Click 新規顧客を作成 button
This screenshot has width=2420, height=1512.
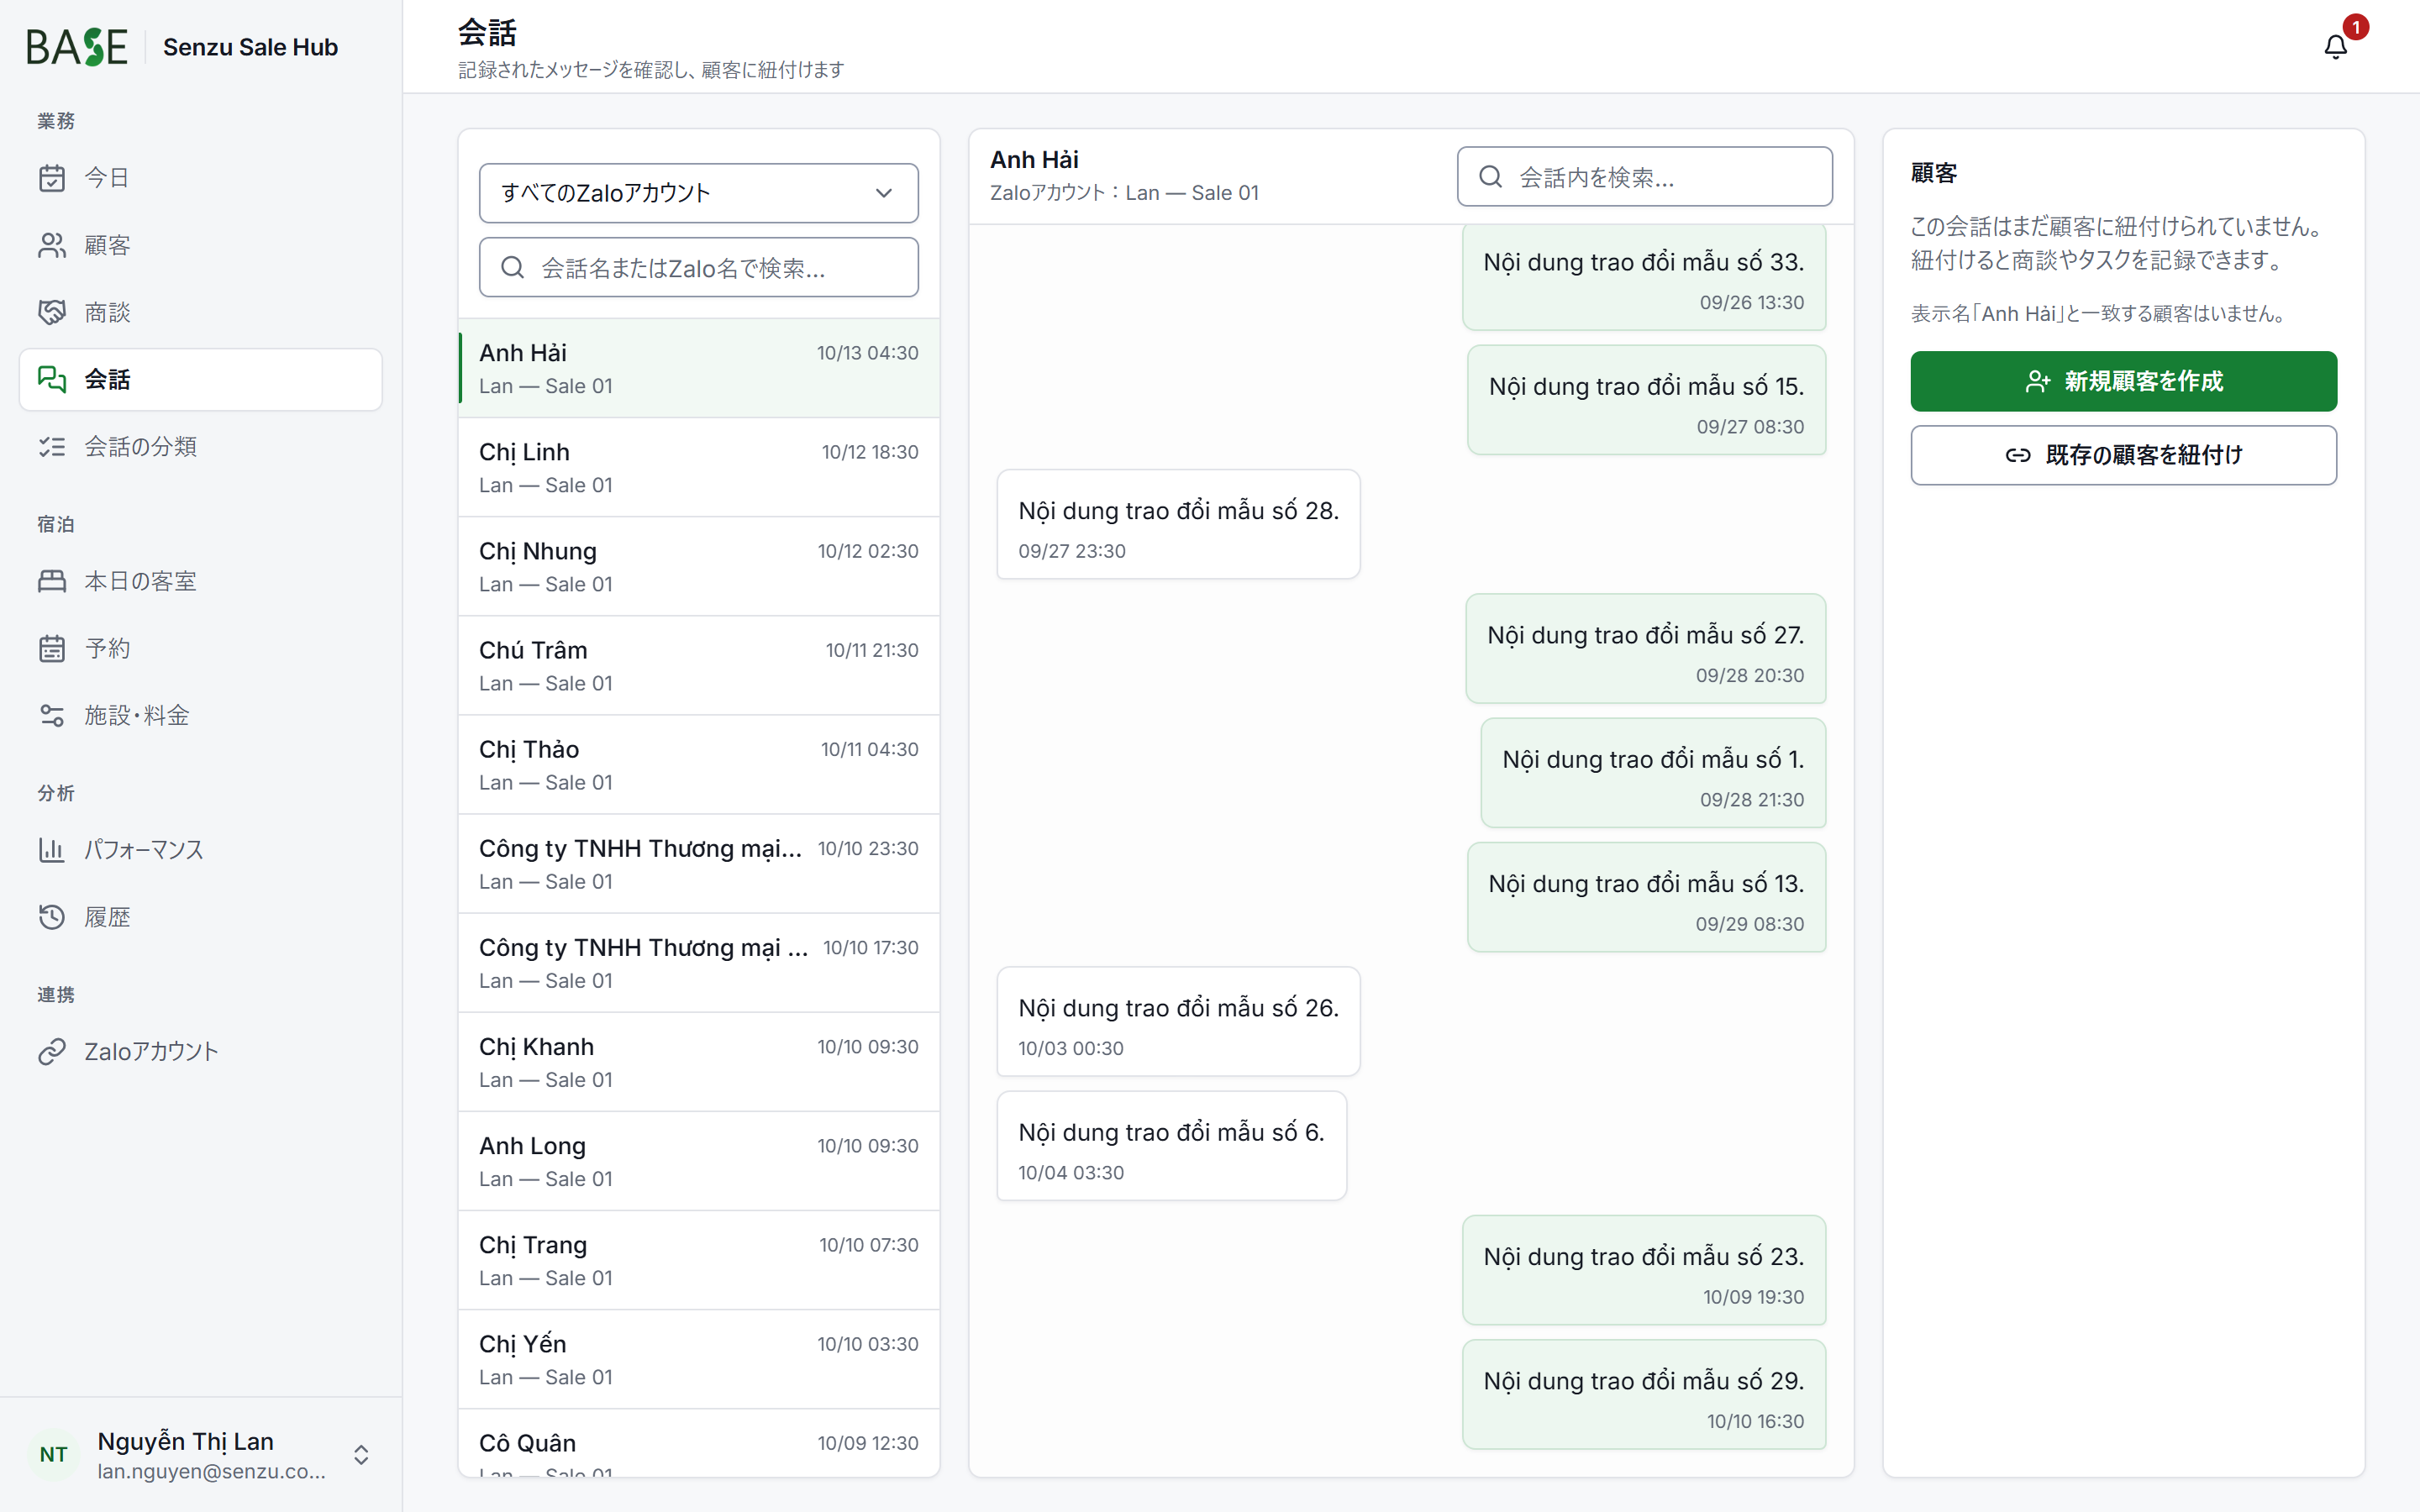point(2124,381)
